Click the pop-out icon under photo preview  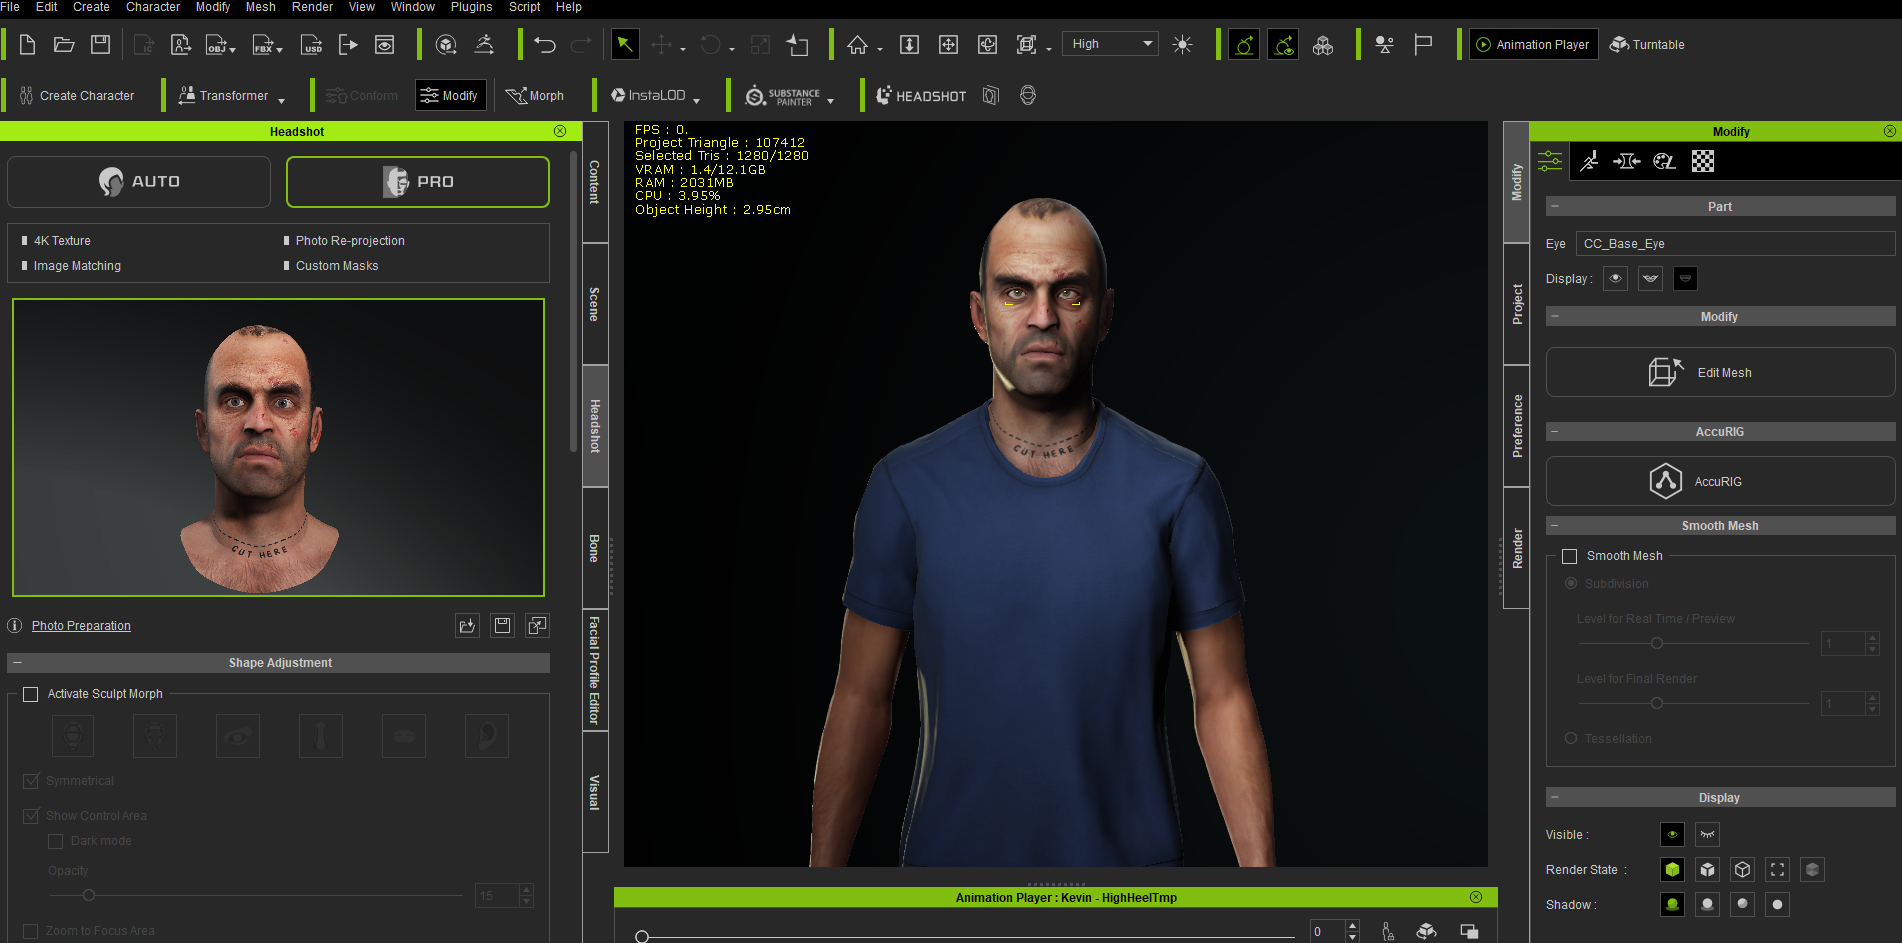point(538,626)
